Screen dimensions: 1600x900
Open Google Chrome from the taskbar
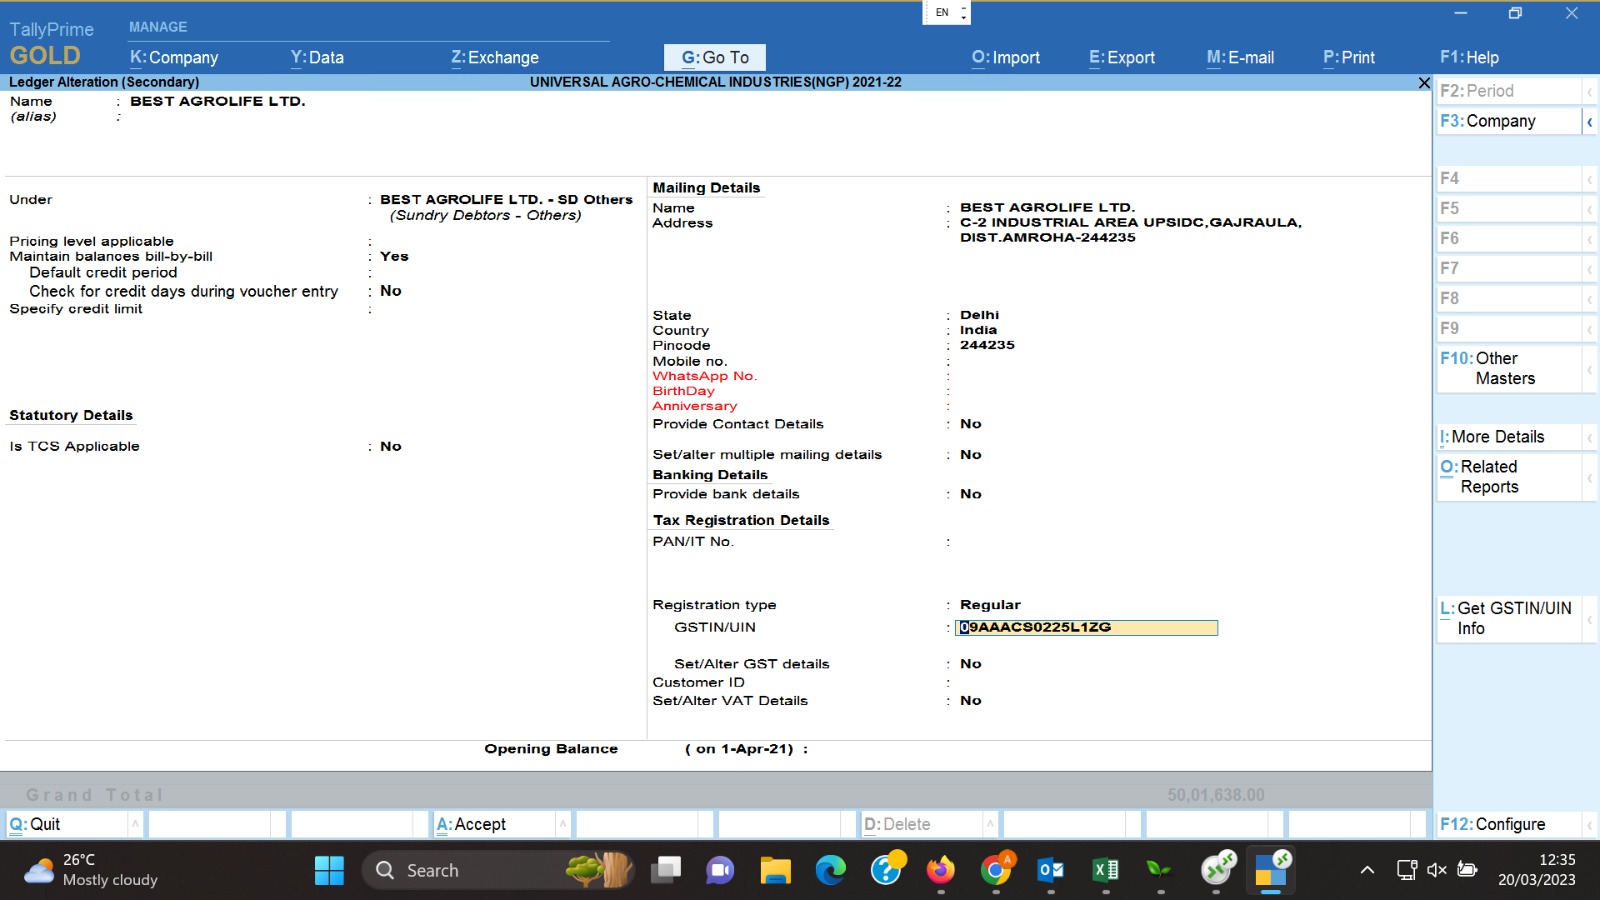[x=995, y=870]
